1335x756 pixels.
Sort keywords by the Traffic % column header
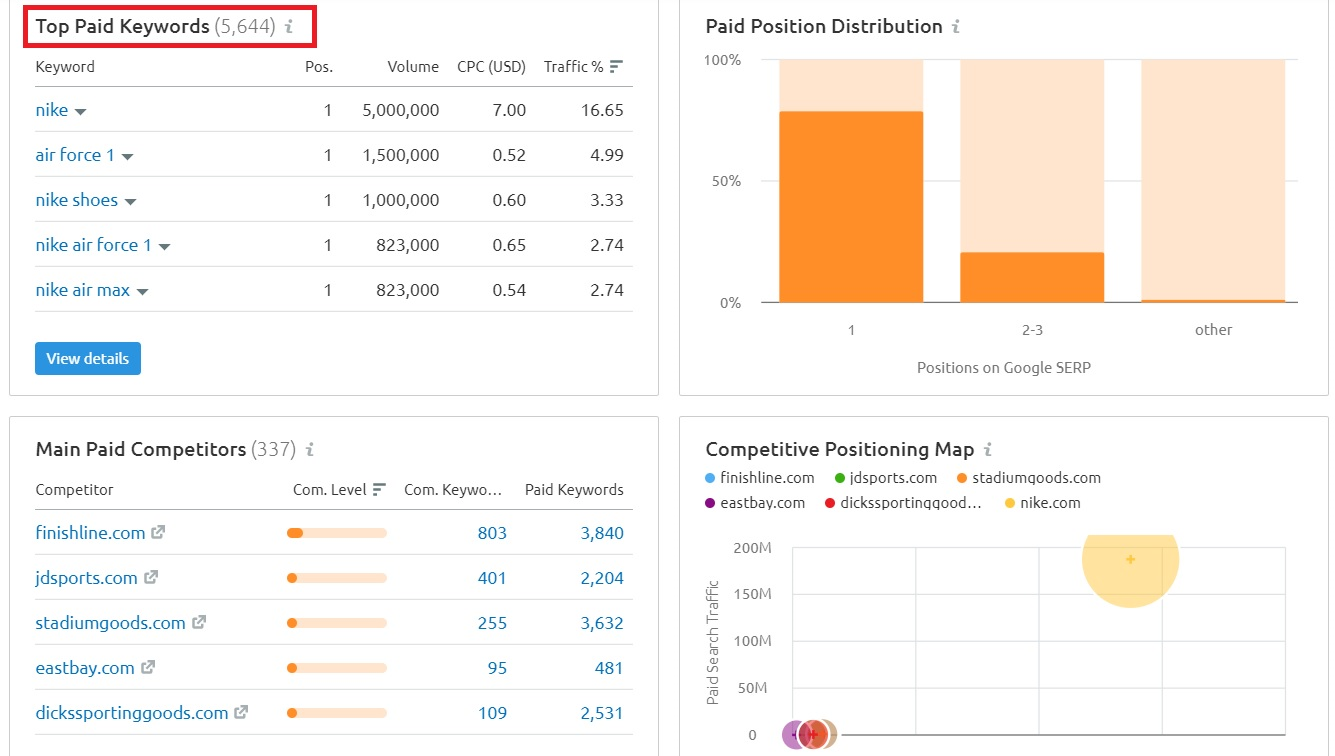(583, 67)
